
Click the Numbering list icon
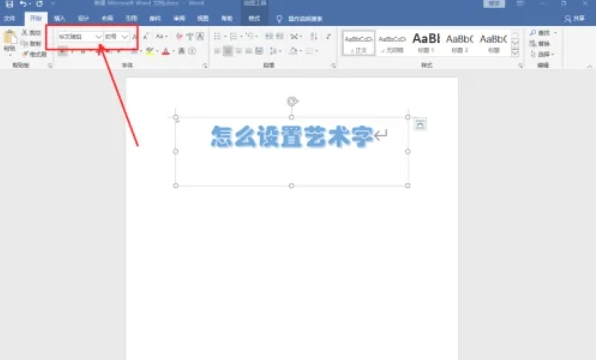pyautogui.click(x=233, y=37)
